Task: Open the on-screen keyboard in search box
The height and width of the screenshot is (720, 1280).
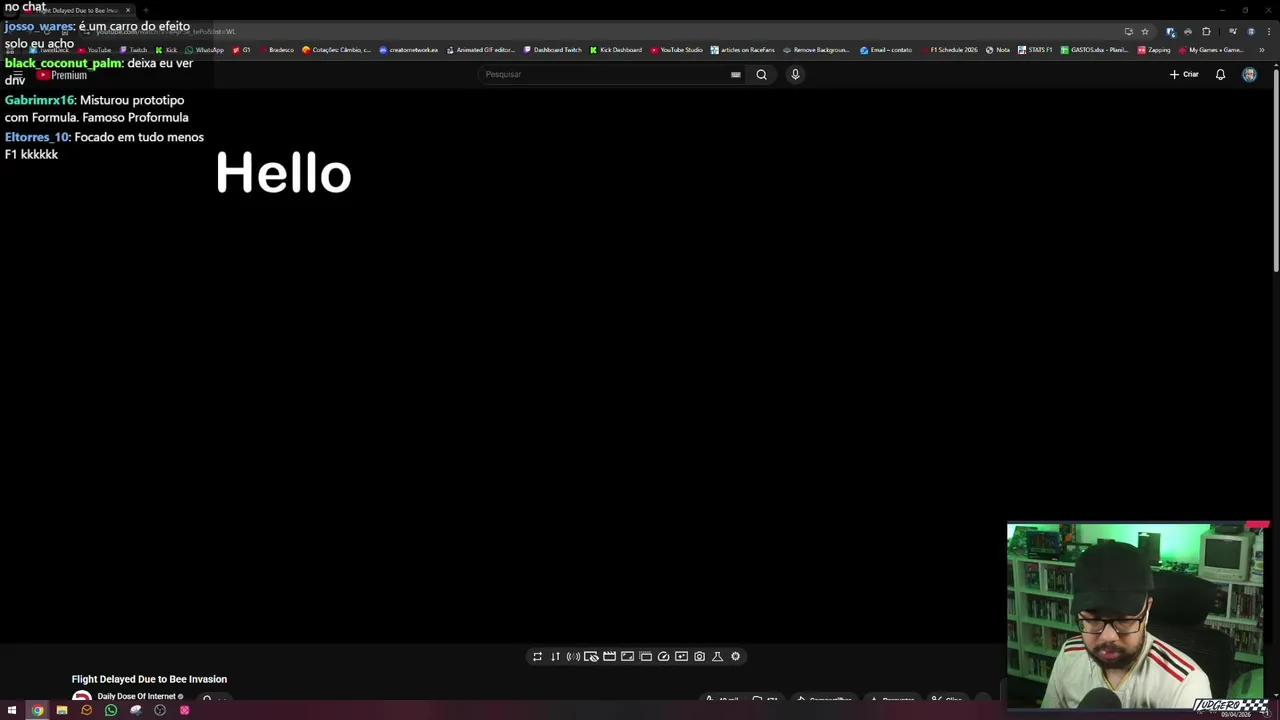Action: pyautogui.click(x=735, y=74)
